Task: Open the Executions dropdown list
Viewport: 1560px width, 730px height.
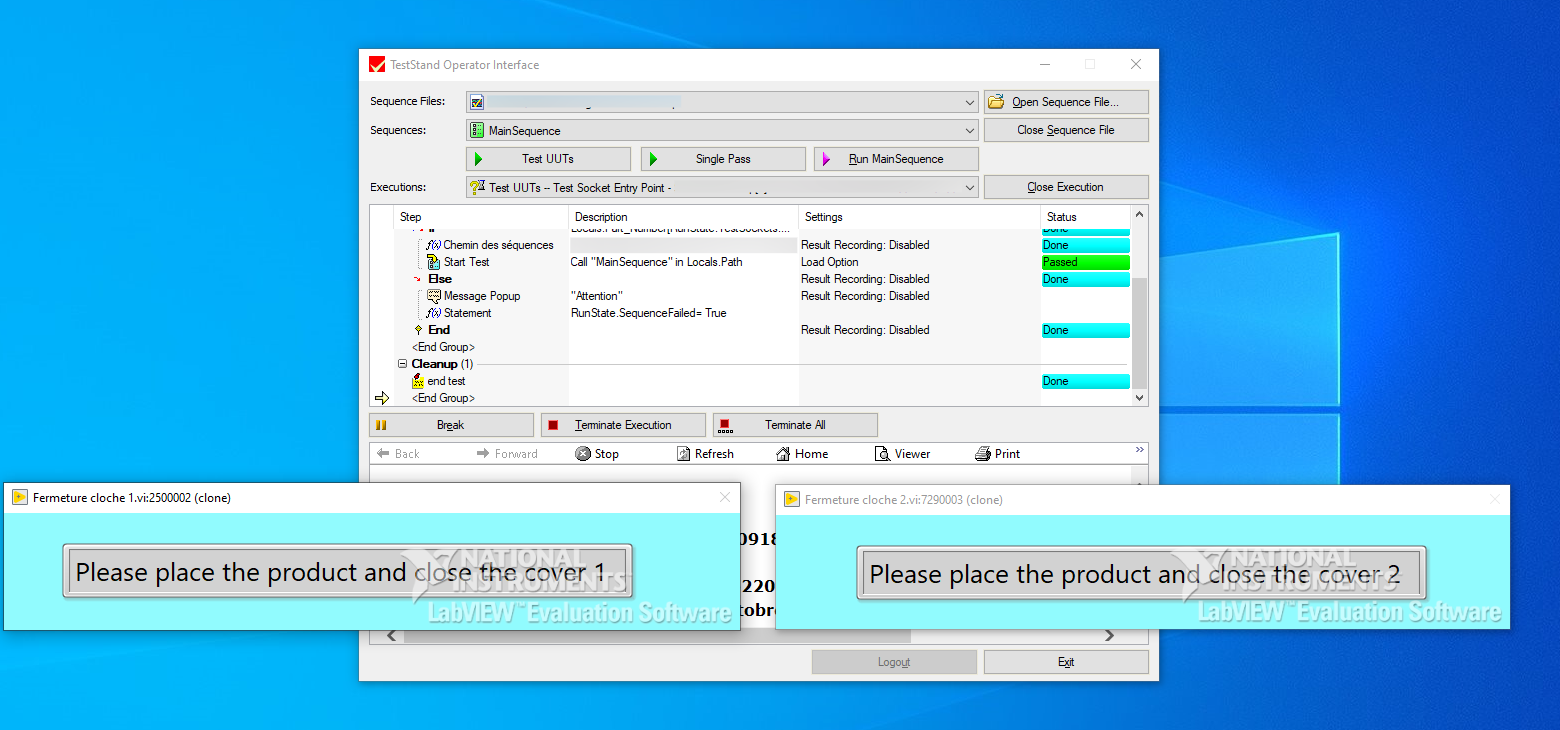Action: [x=970, y=187]
